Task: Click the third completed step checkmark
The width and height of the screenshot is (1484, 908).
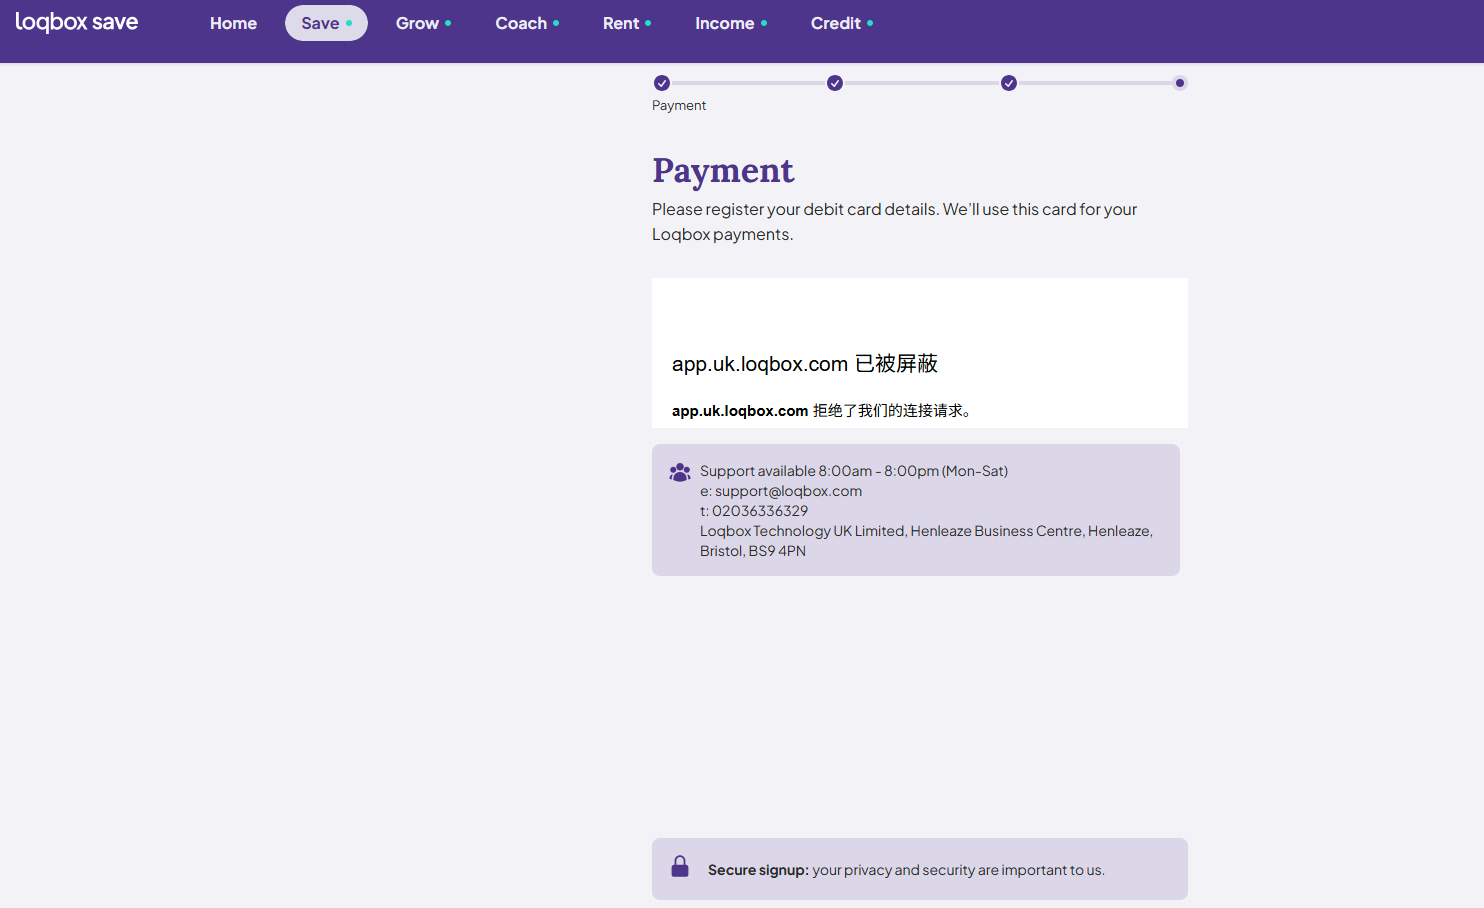Action: (x=1009, y=83)
